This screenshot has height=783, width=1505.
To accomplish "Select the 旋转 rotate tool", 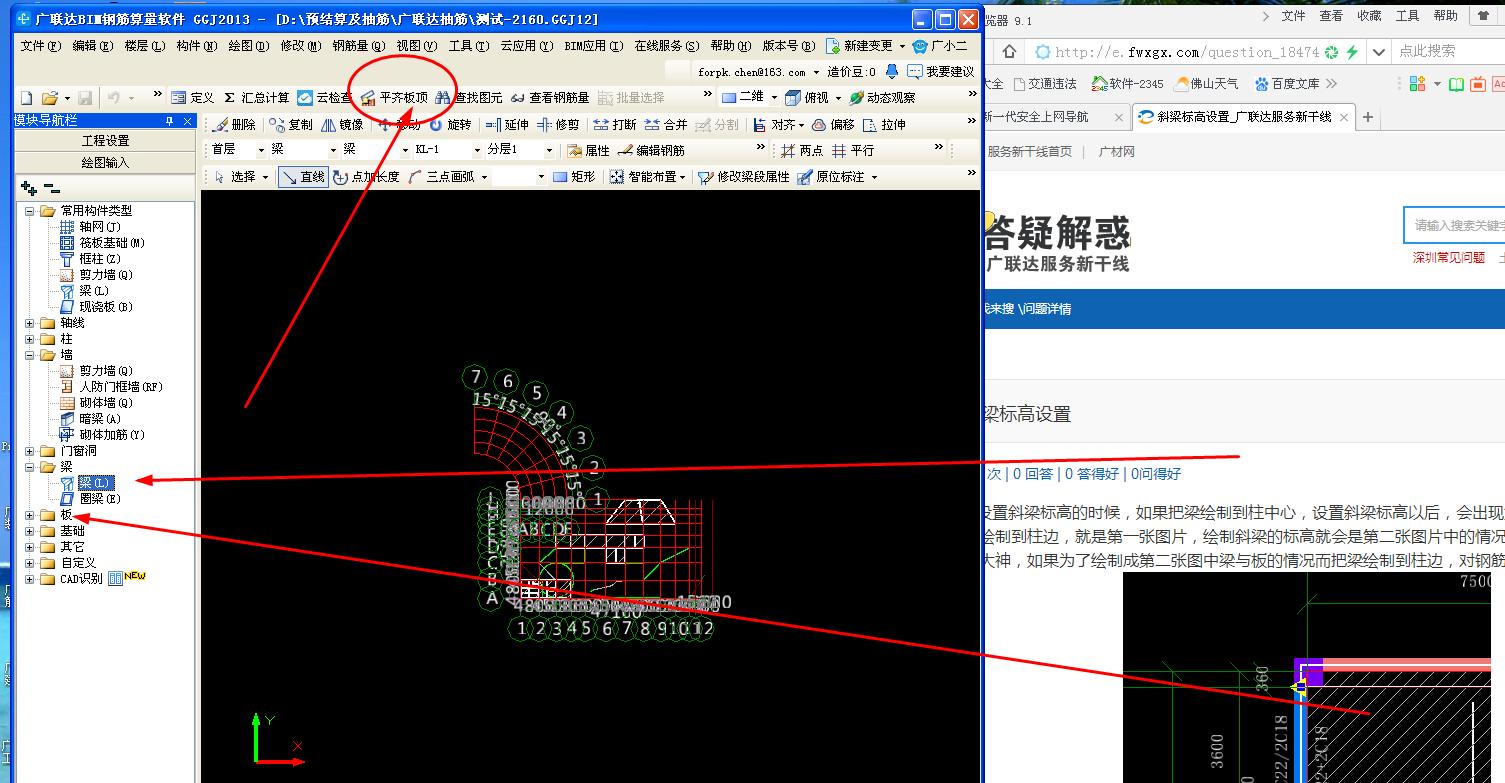I will coord(450,125).
